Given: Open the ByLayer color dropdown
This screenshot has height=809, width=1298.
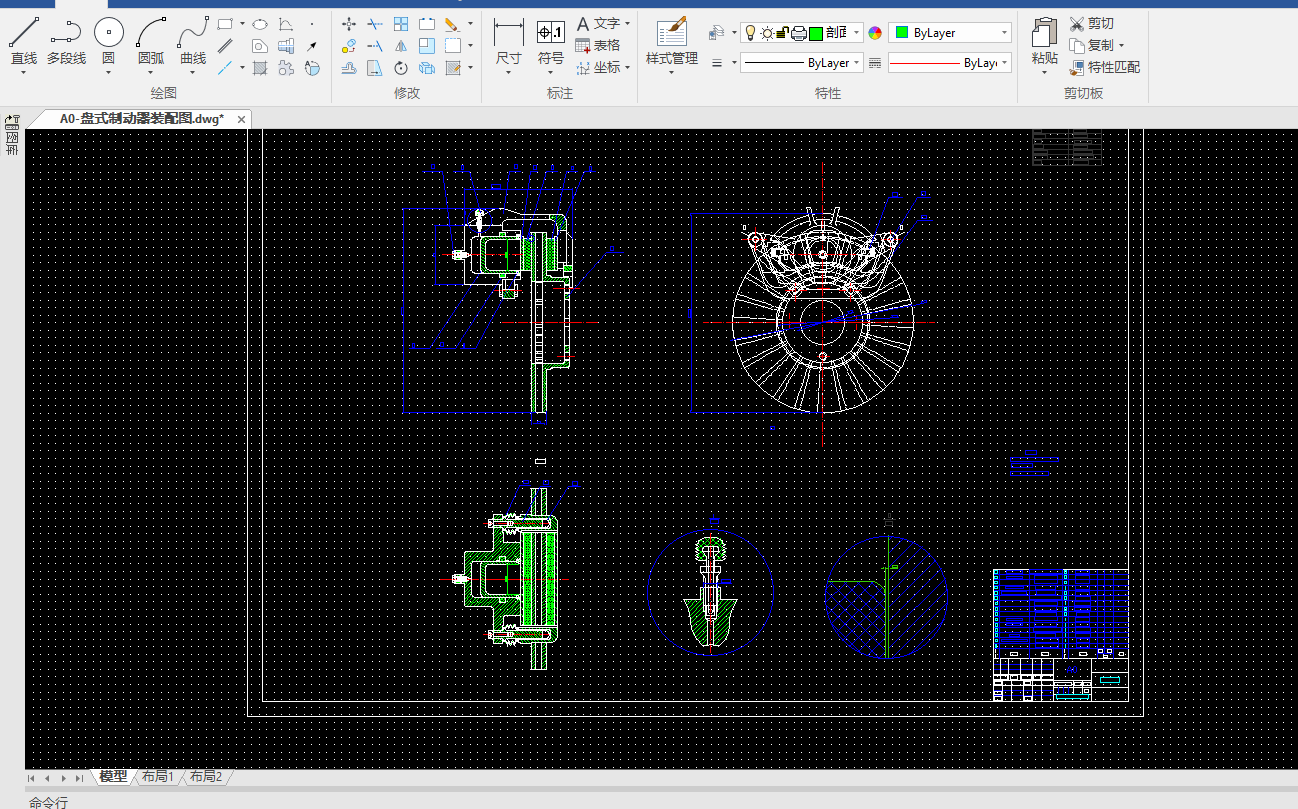Looking at the screenshot, I should (950, 33).
